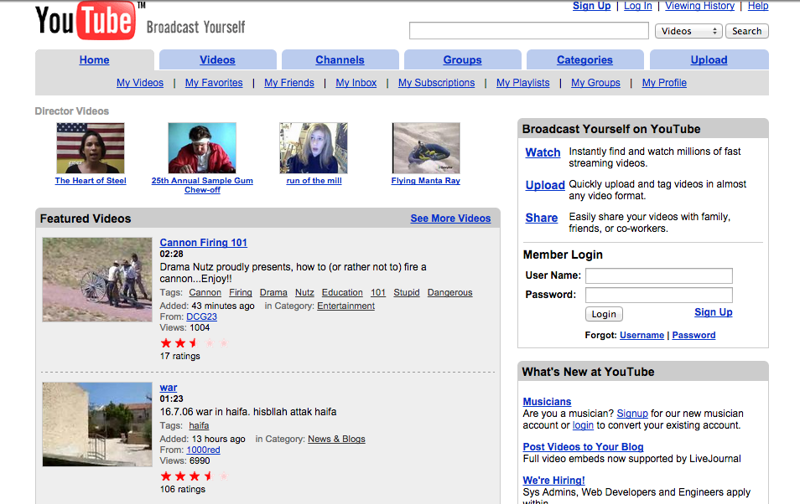Switch to the Groups tab

462,60
